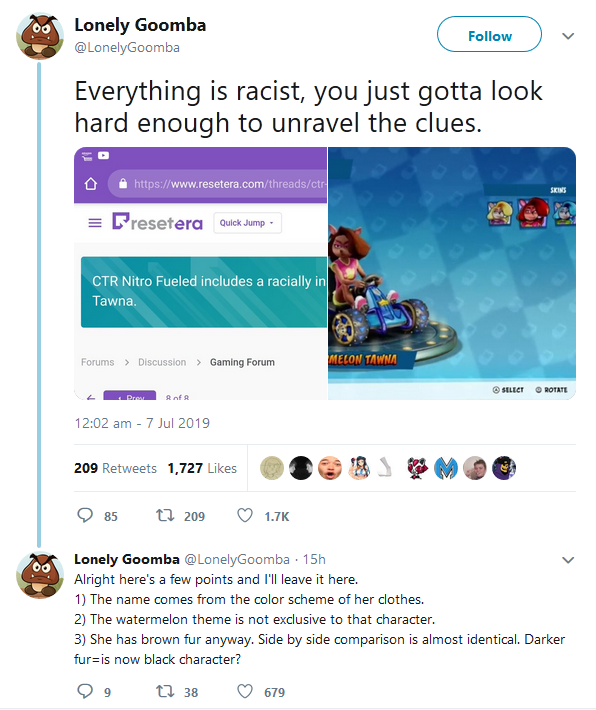Open the resetera screenshot image
596x710 pixels.
200,273
